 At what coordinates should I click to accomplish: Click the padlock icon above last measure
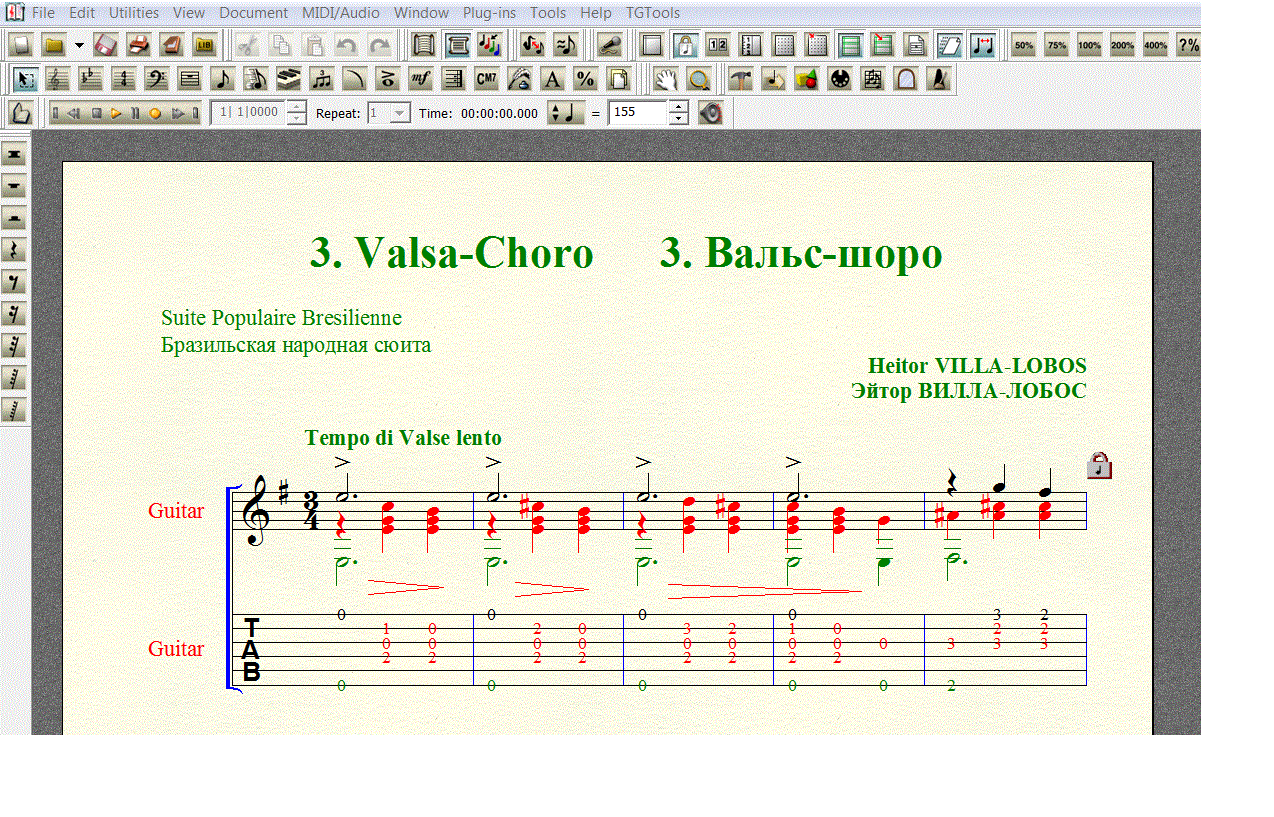[1099, 466]
